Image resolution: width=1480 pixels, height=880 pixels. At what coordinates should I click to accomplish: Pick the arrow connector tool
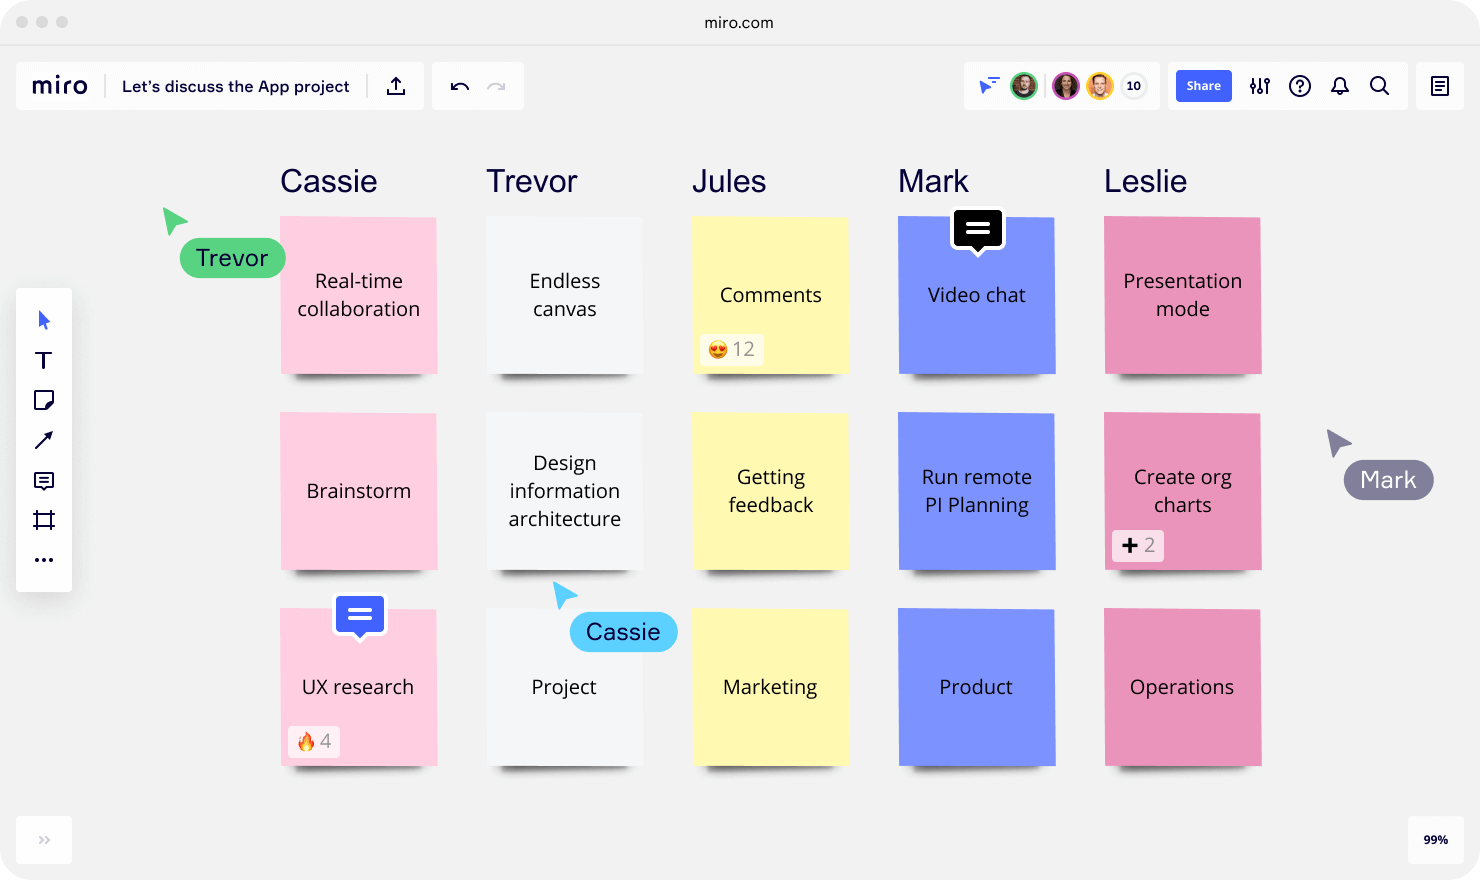tap(44, 440)
